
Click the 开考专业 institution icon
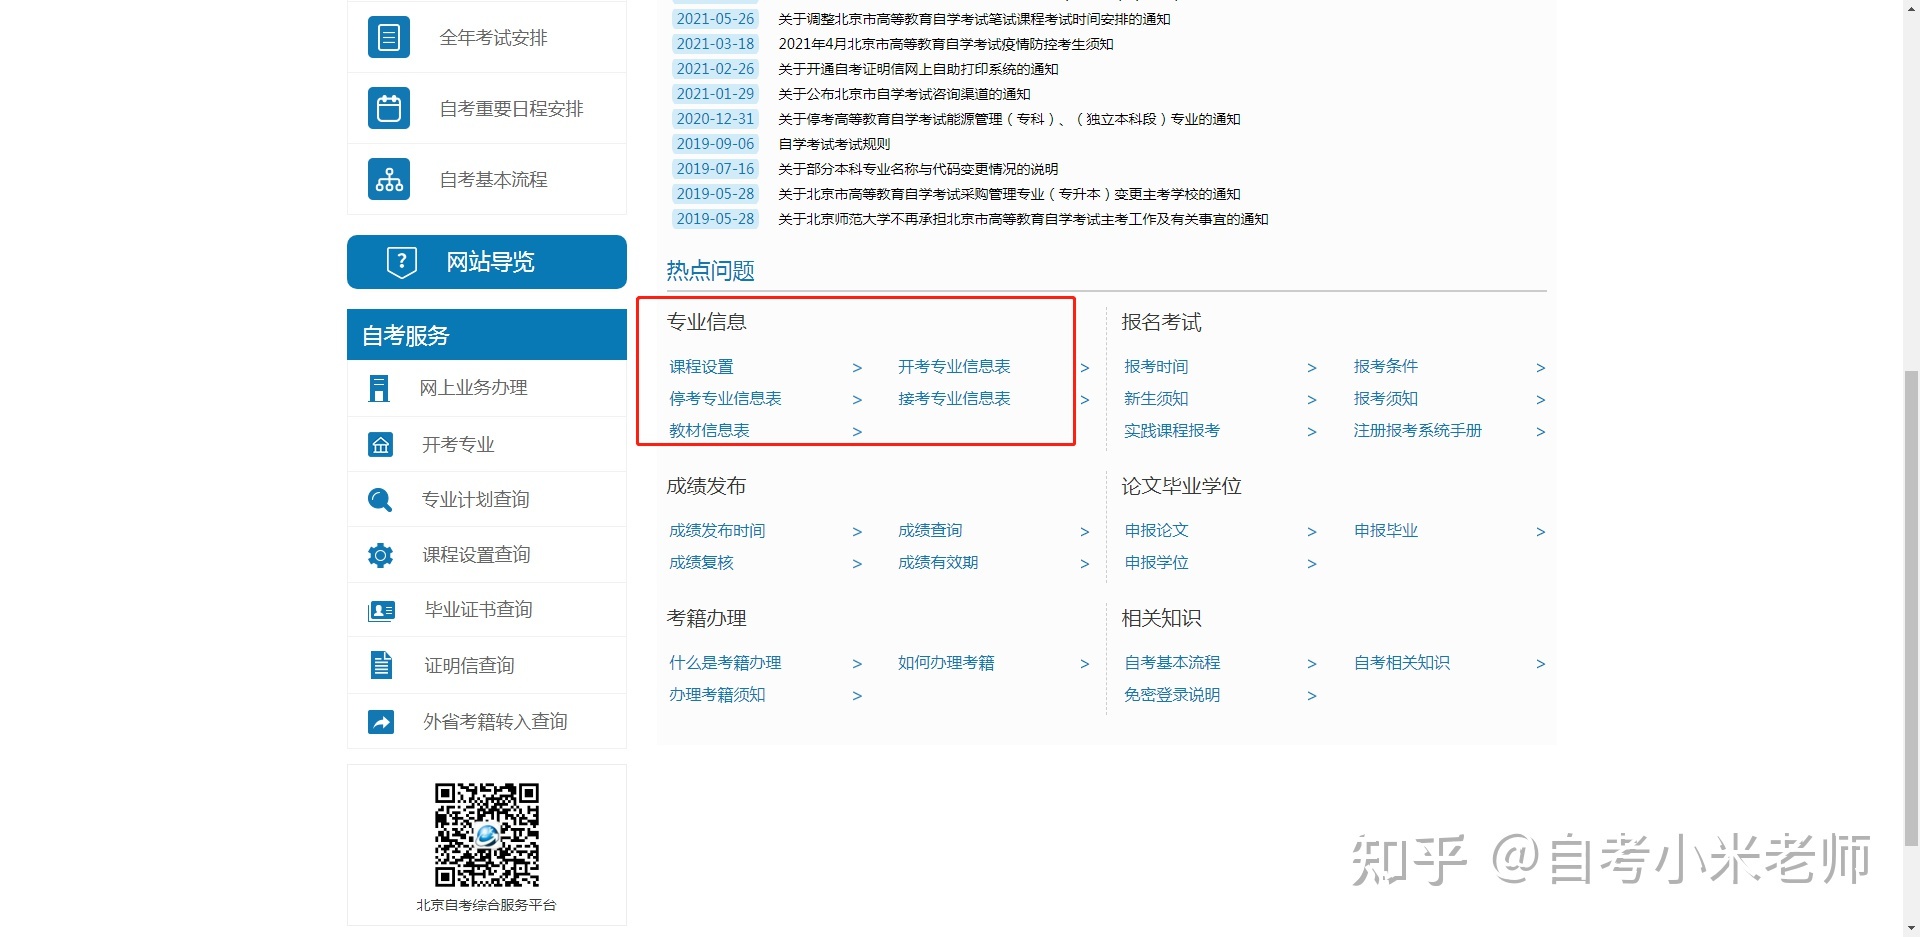click(380, 445)
